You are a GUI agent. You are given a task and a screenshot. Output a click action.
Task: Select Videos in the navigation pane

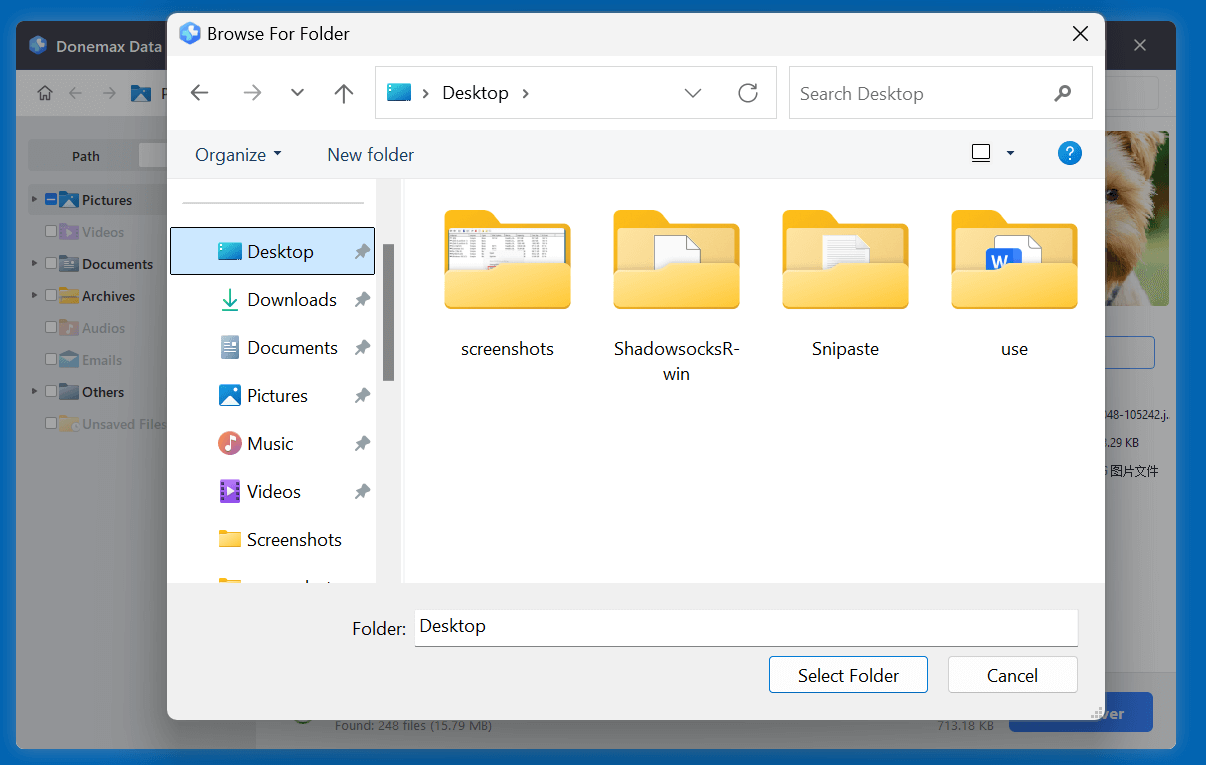(x=273, y=492)
